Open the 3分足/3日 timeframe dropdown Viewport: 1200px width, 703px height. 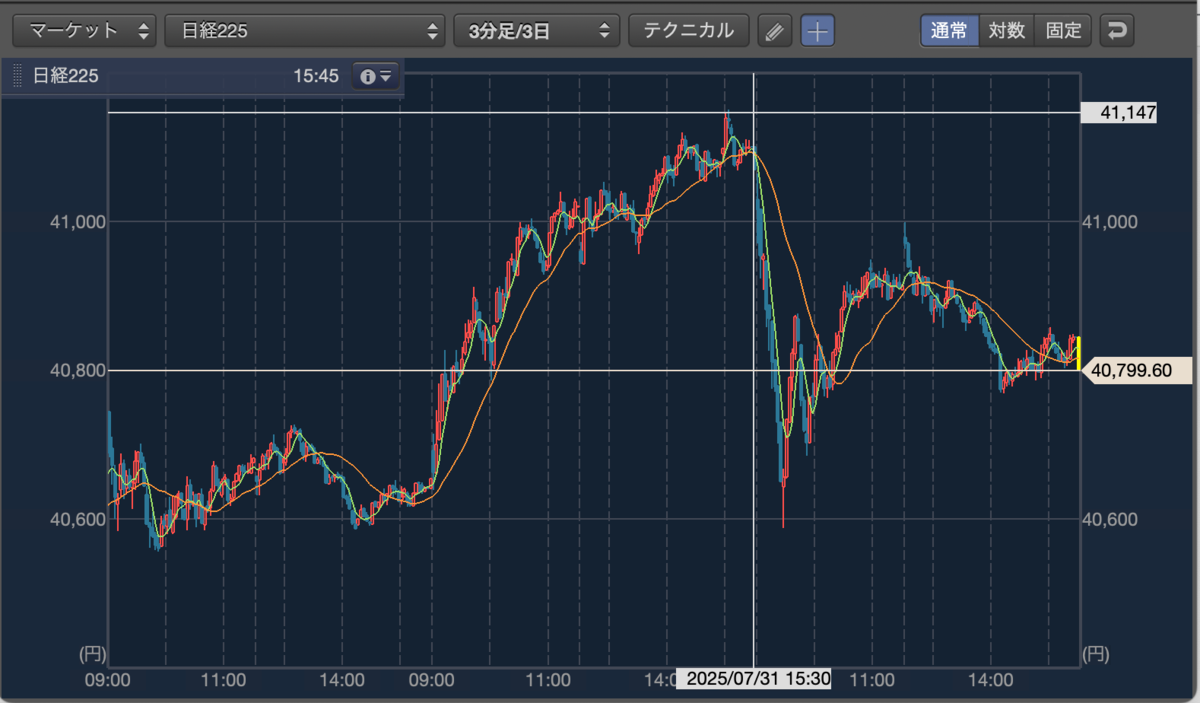(537, 31)
